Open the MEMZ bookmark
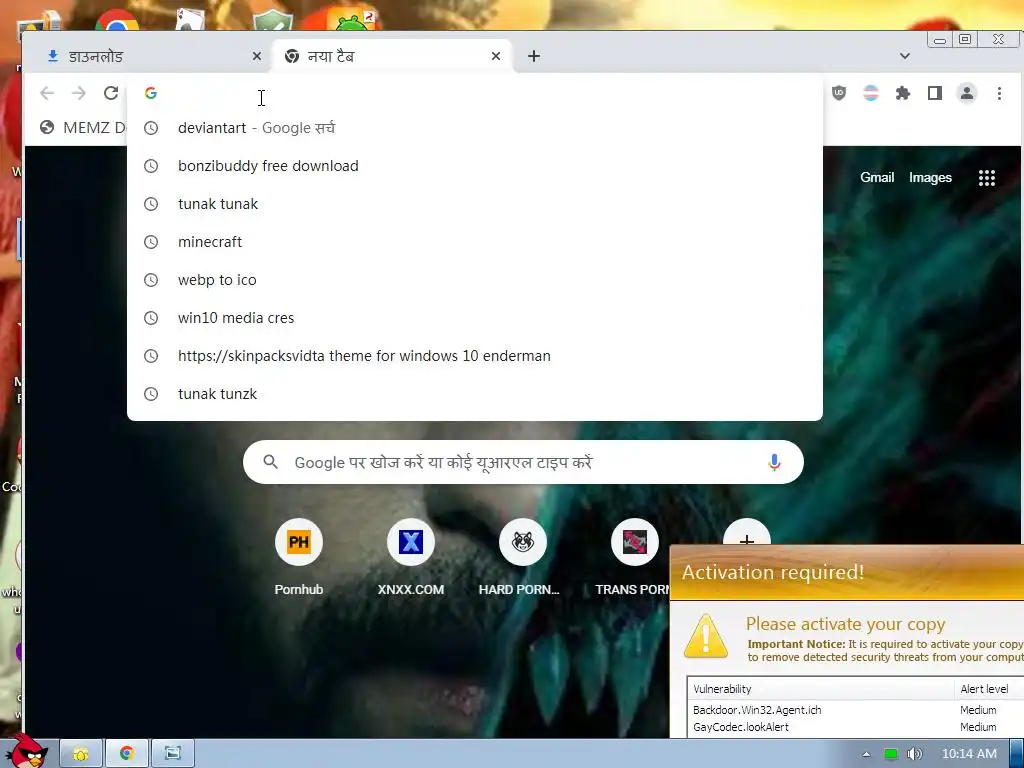This screenshot has width=1024, height=768. [x=82, y=127]
